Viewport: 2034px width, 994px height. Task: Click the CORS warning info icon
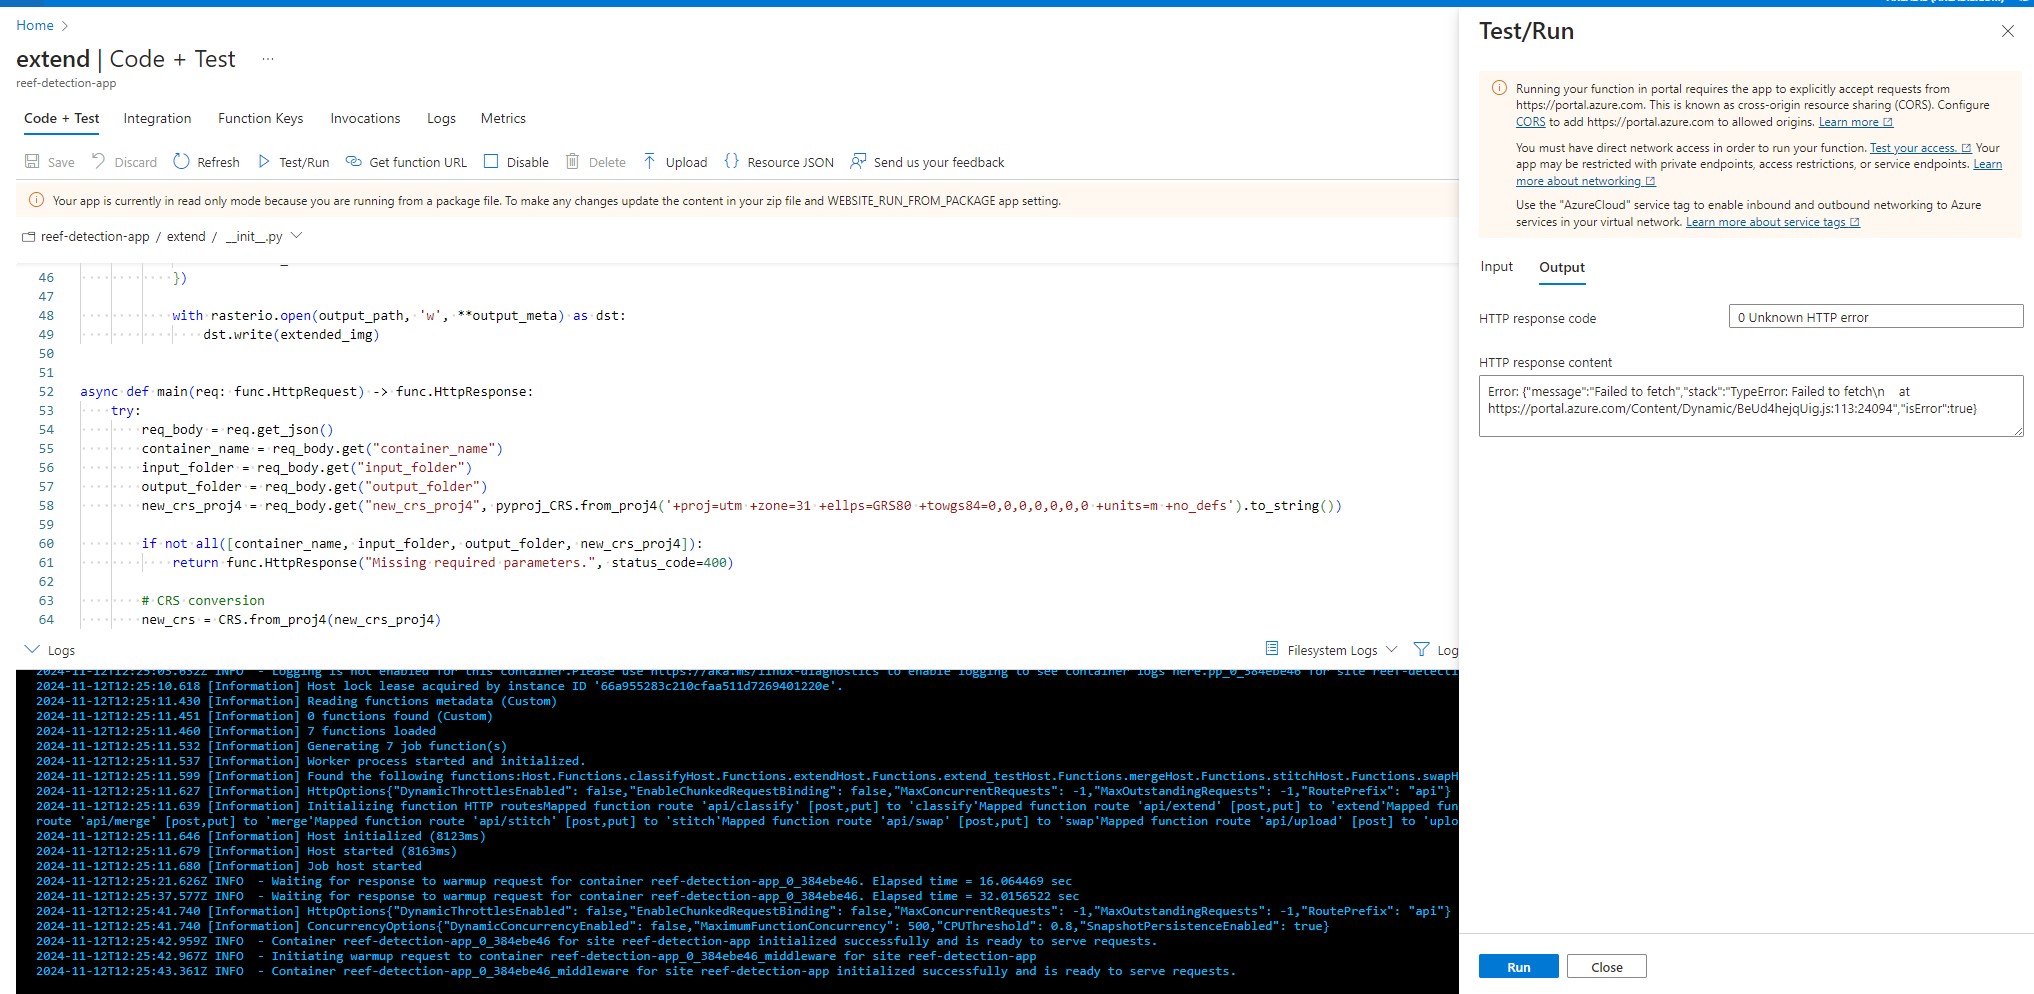pos(1499,88)
